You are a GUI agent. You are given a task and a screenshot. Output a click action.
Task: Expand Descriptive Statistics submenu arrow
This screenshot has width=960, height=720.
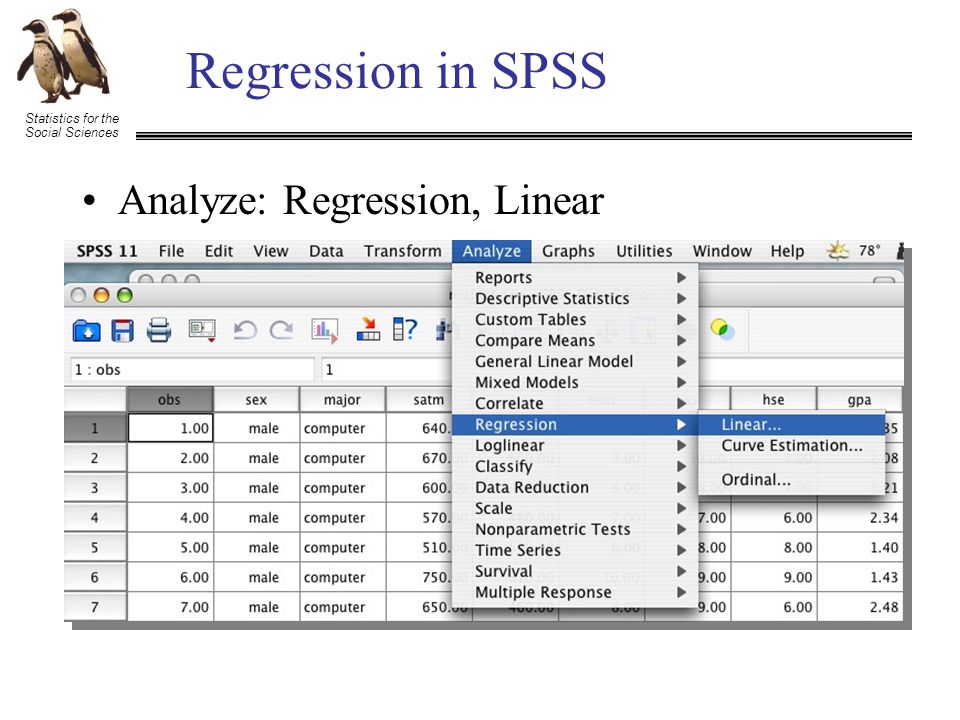coord(681,298)
